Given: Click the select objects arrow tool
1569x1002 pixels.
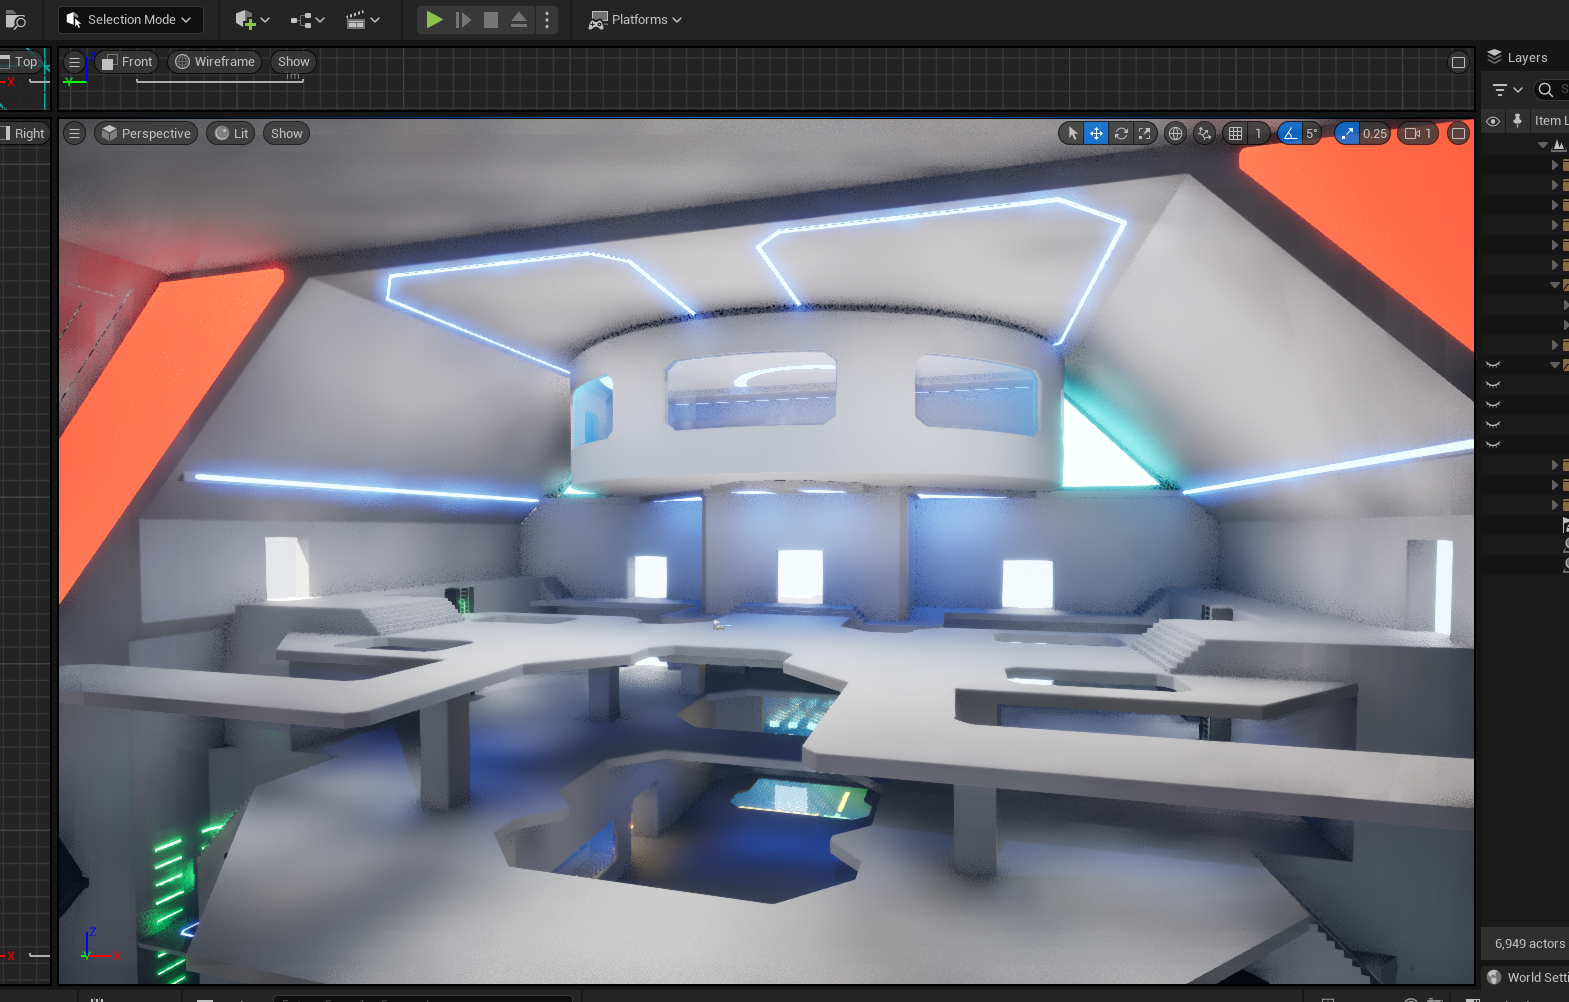Looking at the screenshot, I should (x=1072, y=134).
